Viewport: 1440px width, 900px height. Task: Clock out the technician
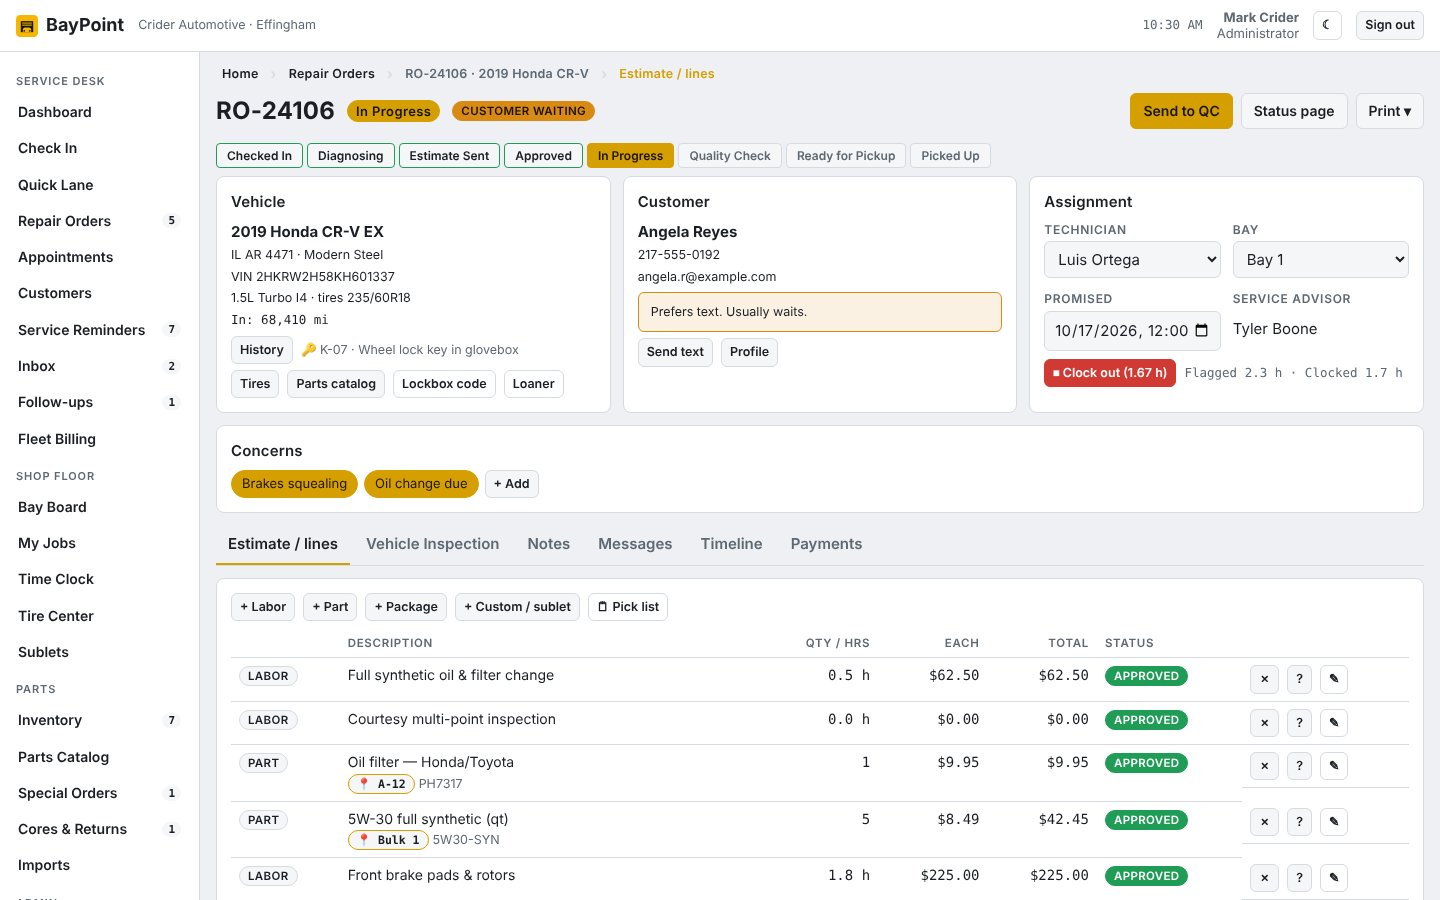pyautogui.click(x=1110, y=373)
